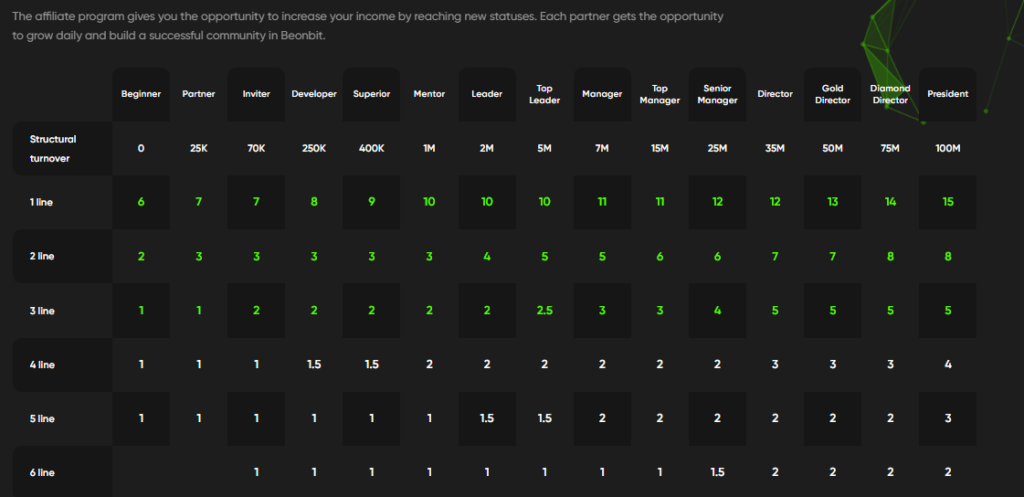Select the 25K structural turnover value
Image resolution: width=1024 pixels, height=497 pixels.
tap(199, 148)
